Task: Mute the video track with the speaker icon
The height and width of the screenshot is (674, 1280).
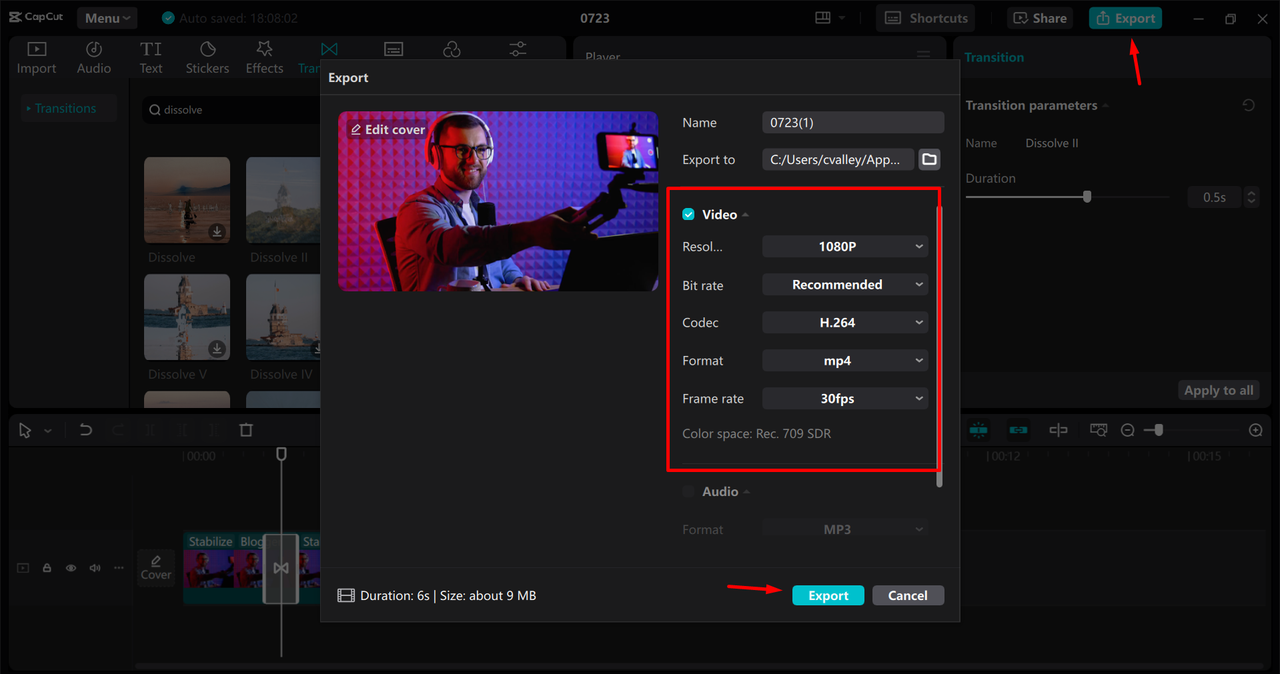Action: [x=95, y=568]
